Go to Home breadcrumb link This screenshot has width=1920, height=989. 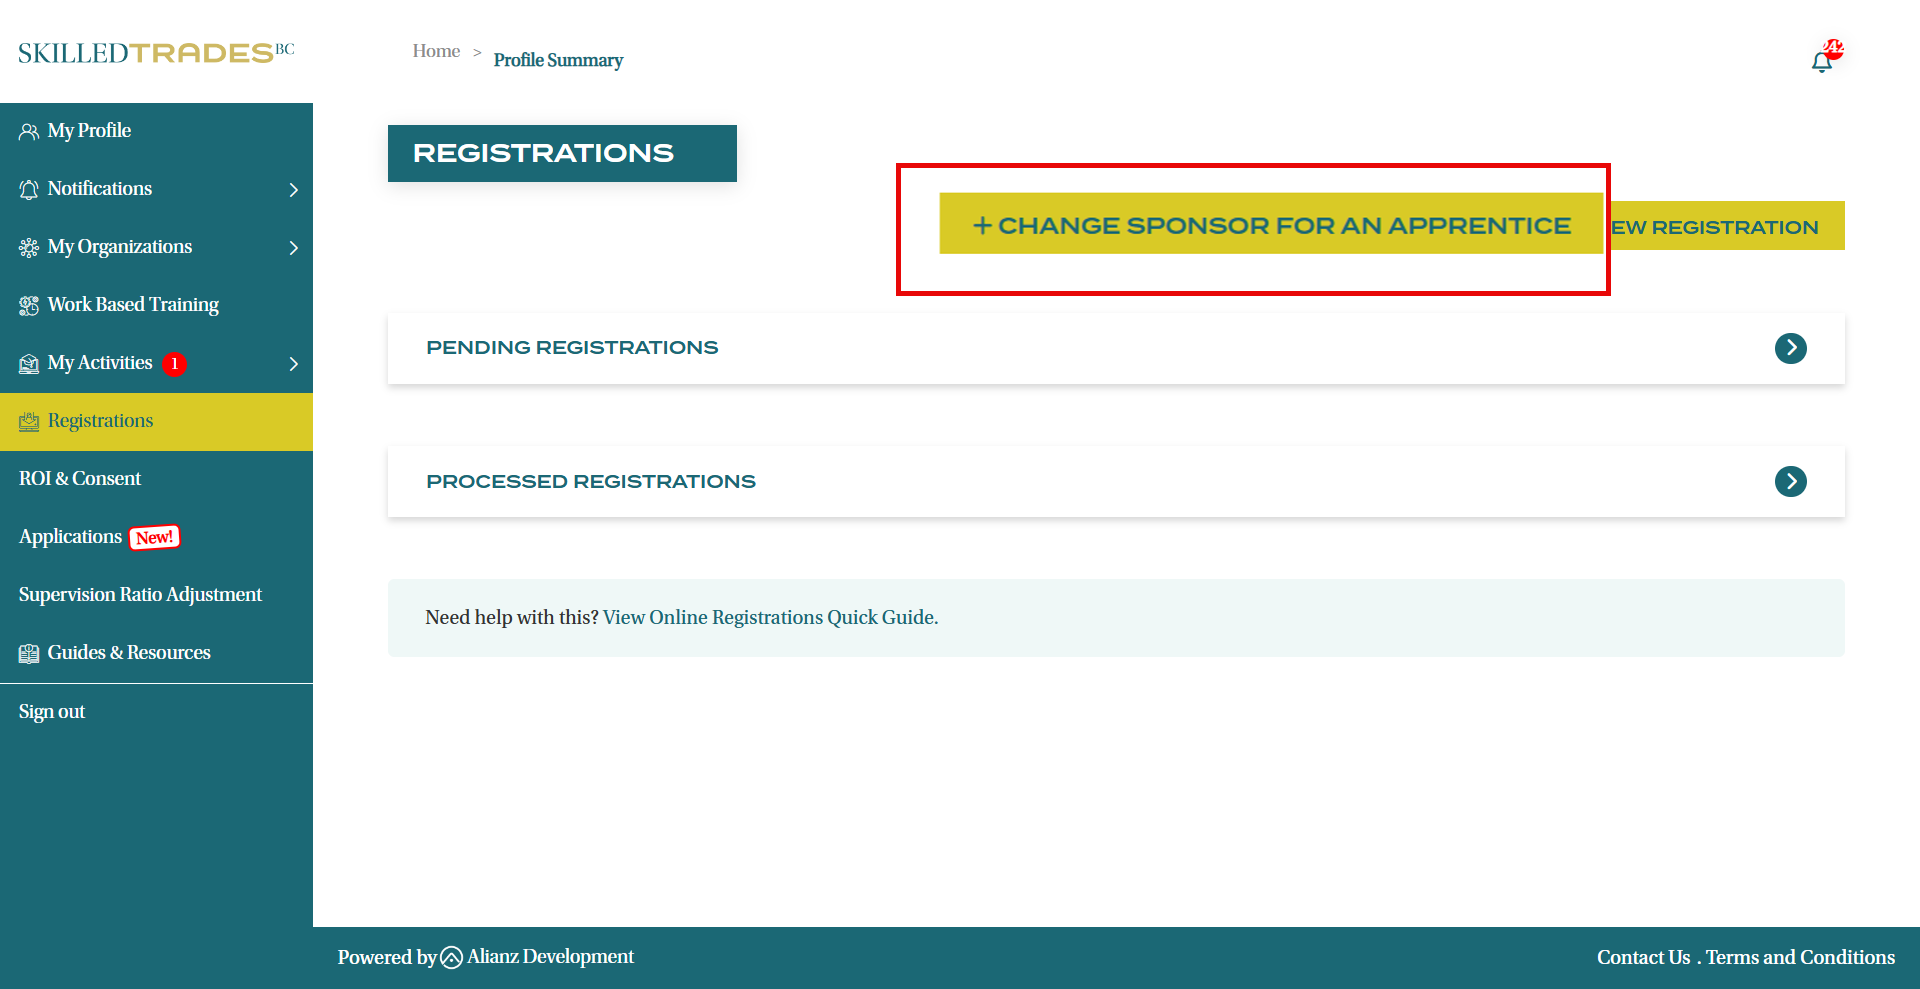point(436,51)
